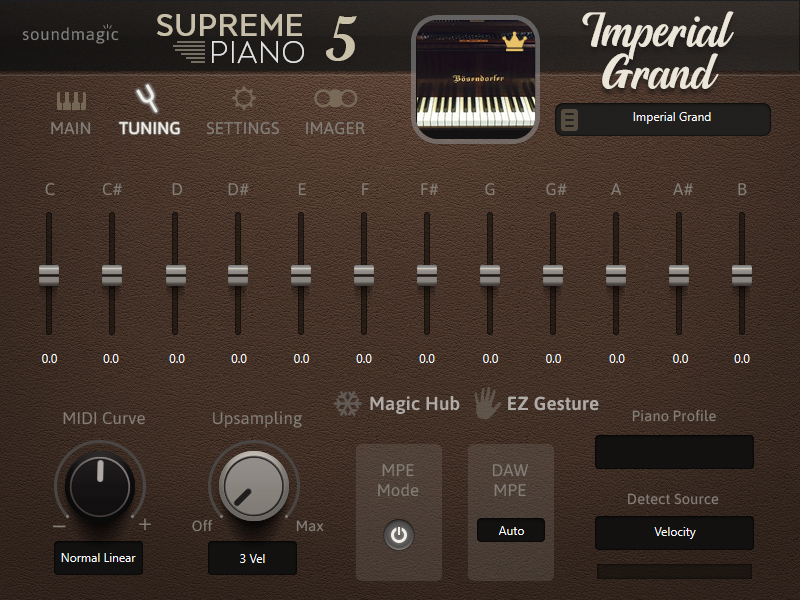Click the A# note tuning slider handle
This screenshot has height=600, width=800.
pyautogui.click(x=679, y=276)
